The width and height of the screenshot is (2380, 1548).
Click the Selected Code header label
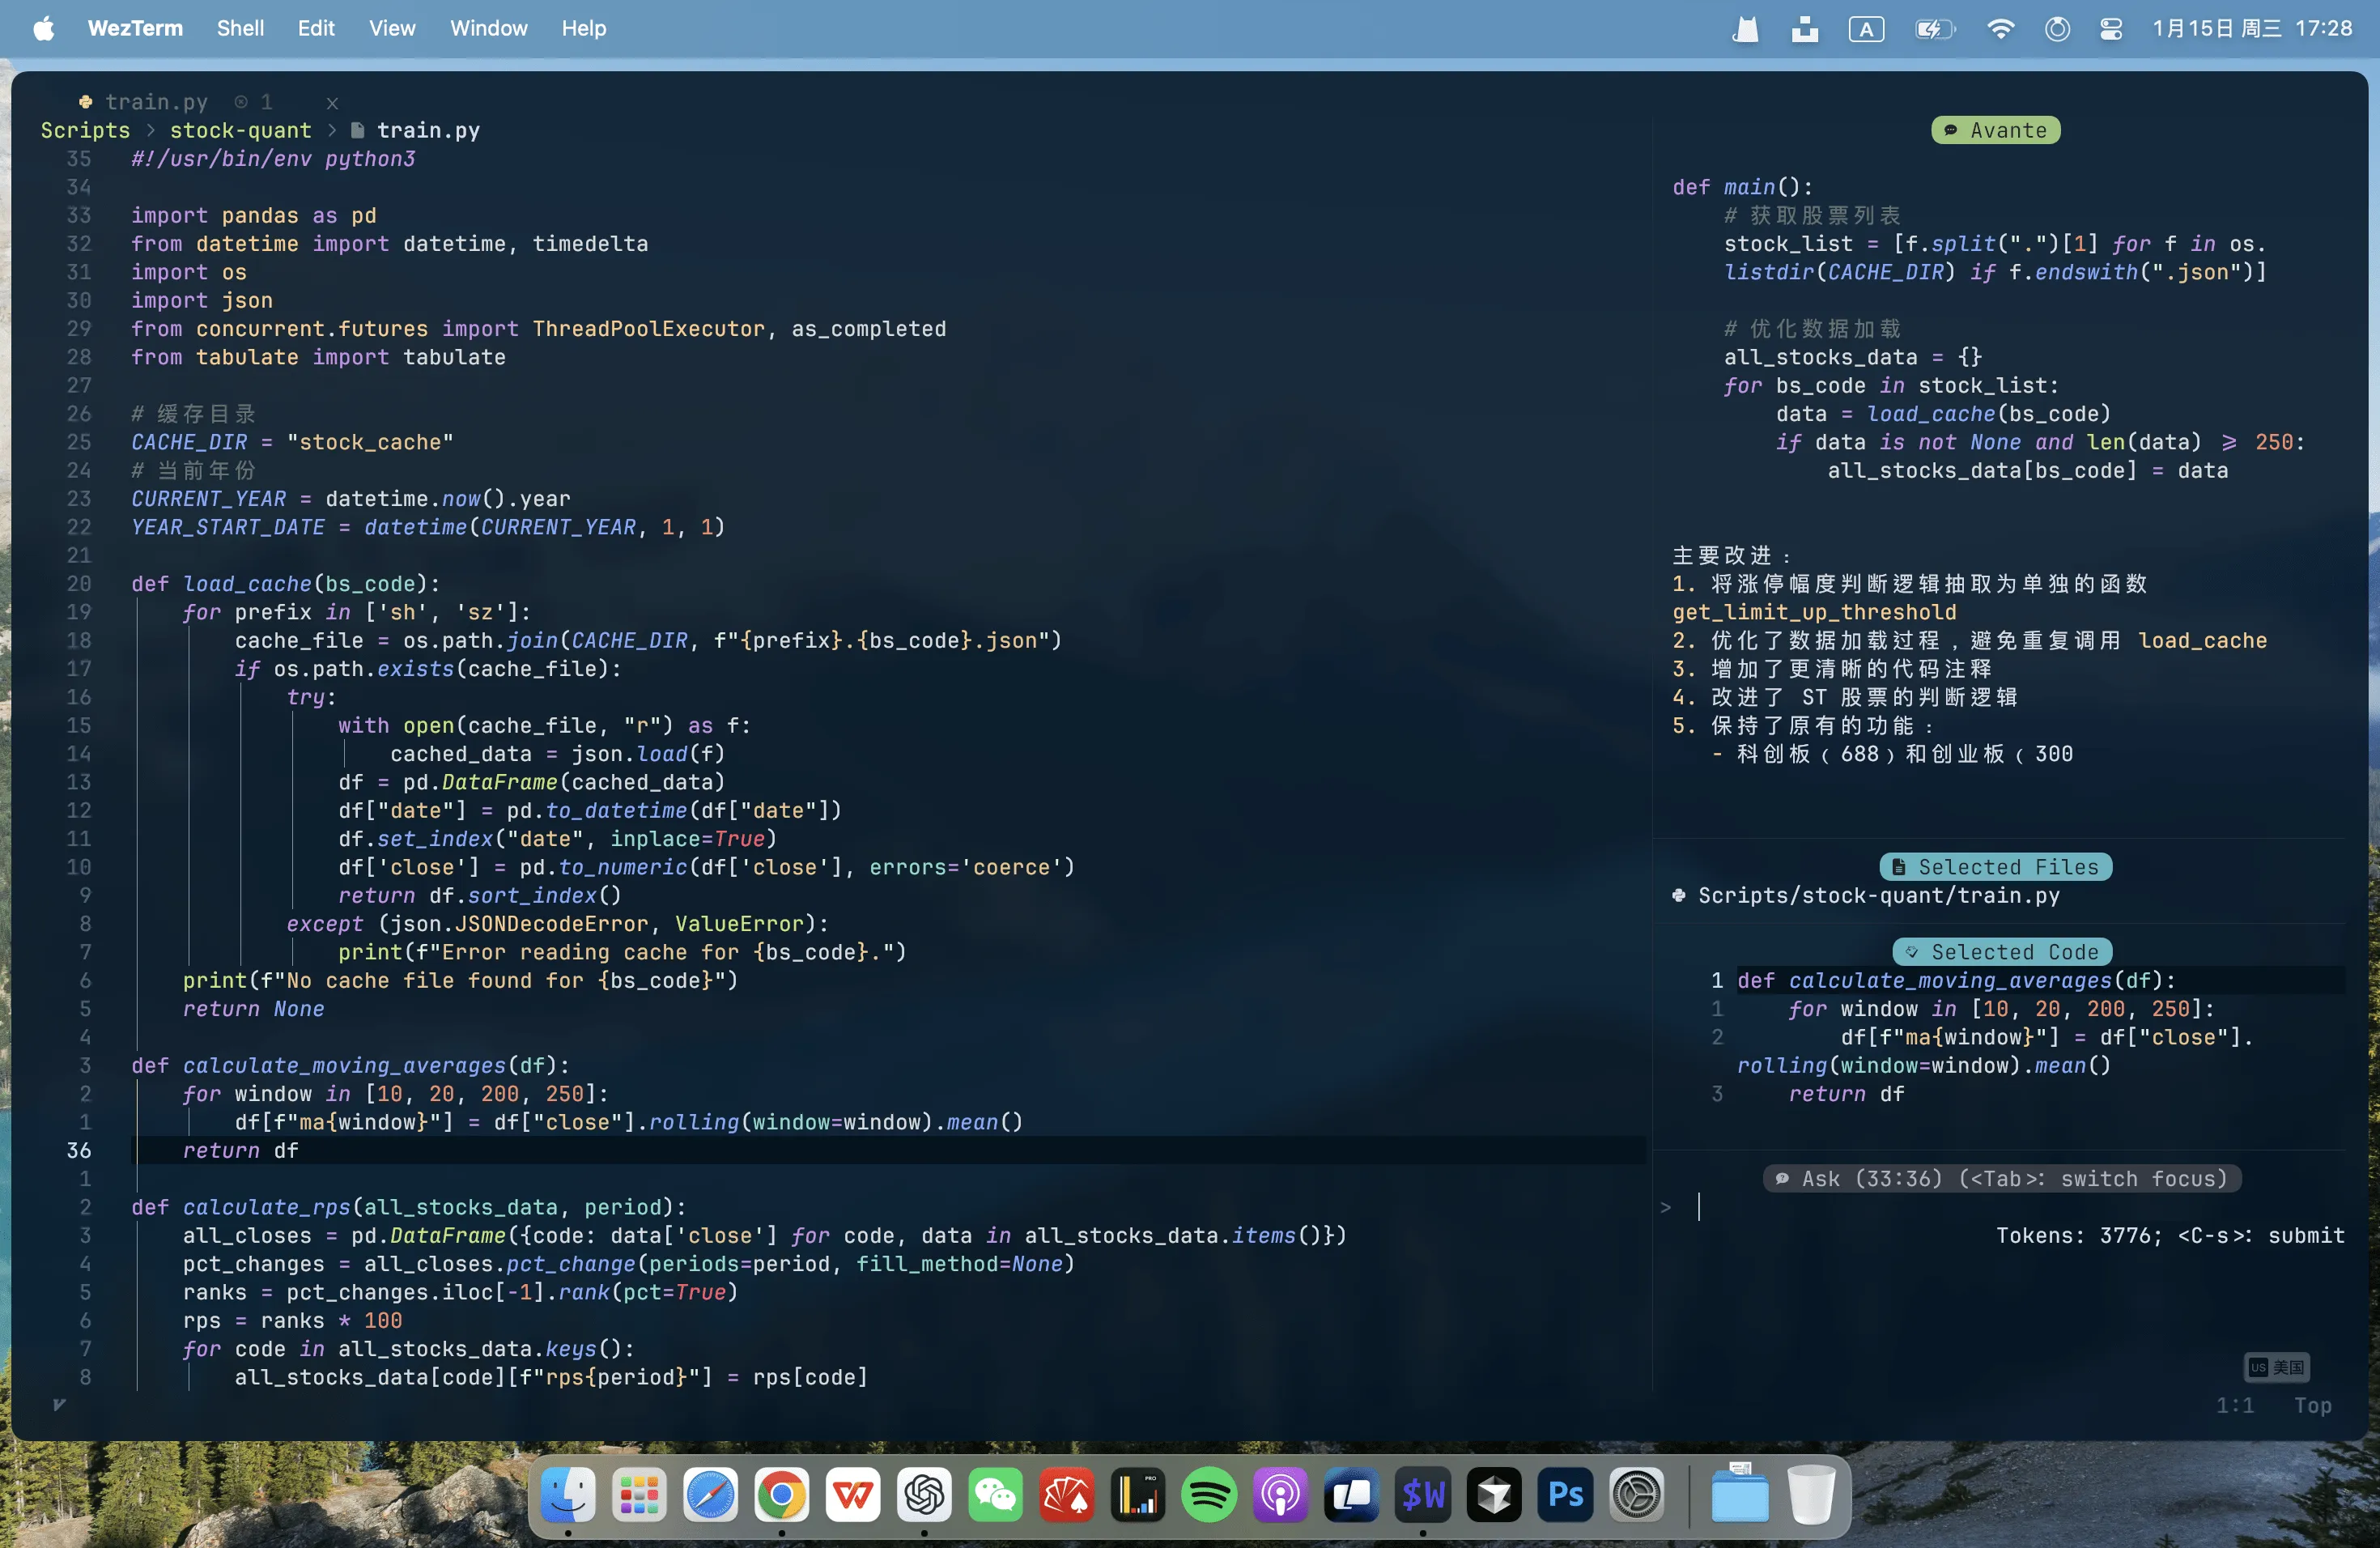2001,951
